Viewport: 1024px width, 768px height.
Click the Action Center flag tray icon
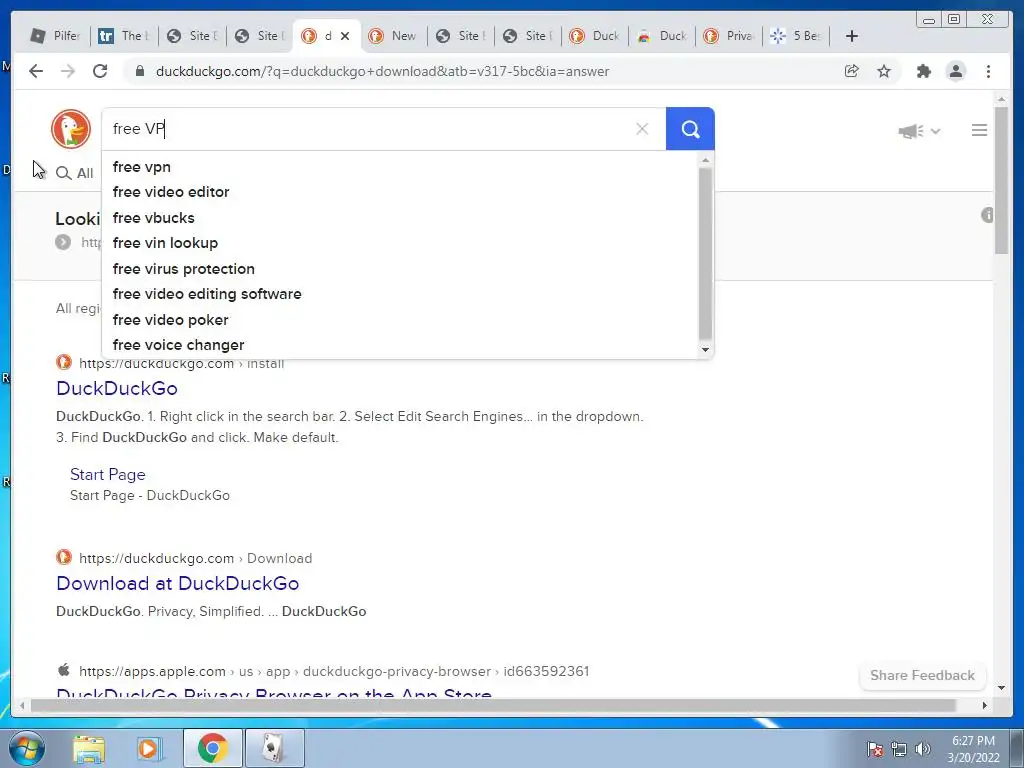coord(875,749)
